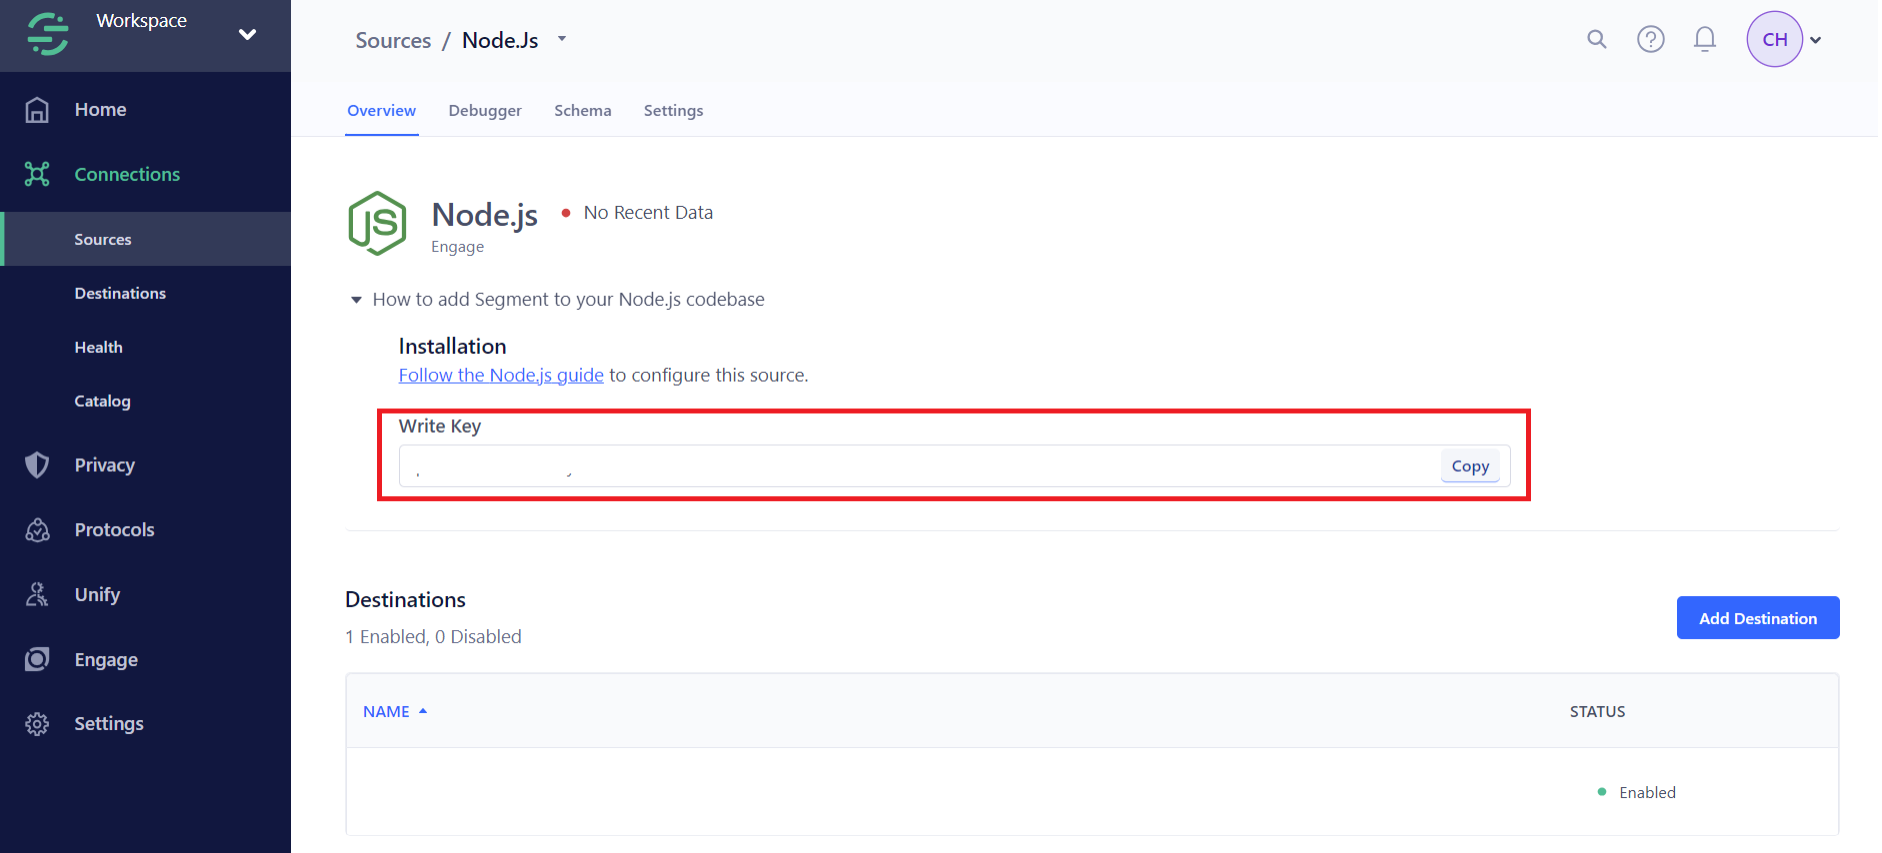Image resolution: width=1882 pixels, height=853 pixels.
Task: Click the Node.js hexagon logo
Action: [x=377, y=223]
